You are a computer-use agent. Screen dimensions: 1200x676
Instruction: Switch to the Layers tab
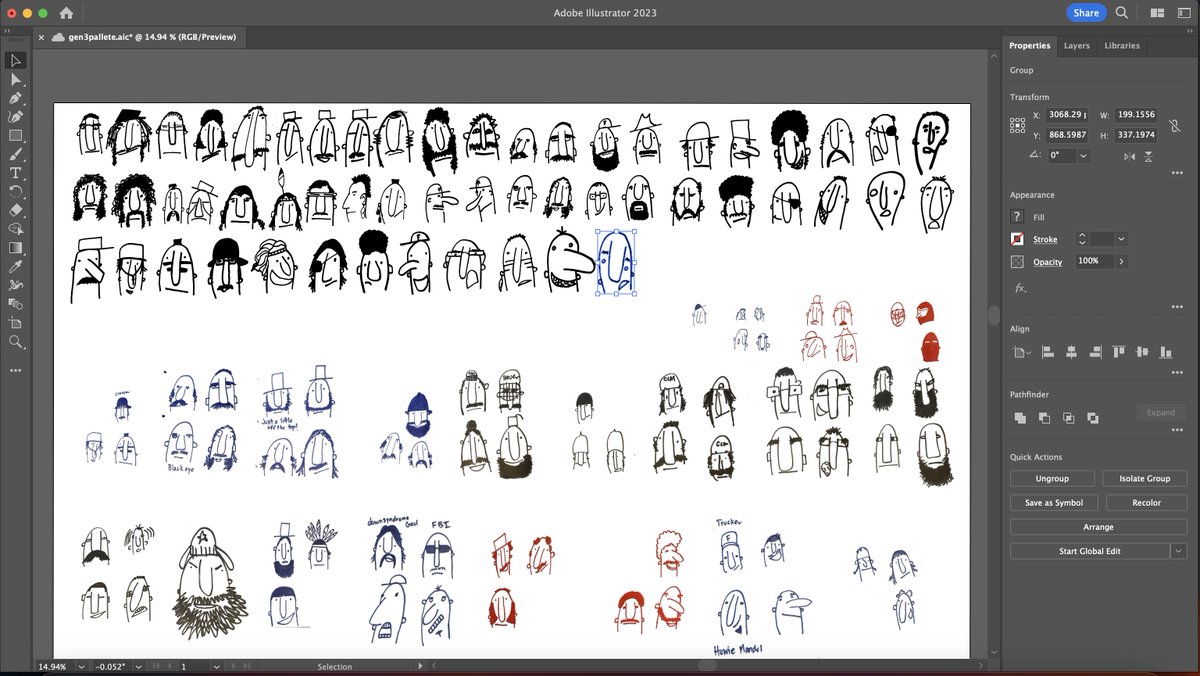tap(1076, 46)
